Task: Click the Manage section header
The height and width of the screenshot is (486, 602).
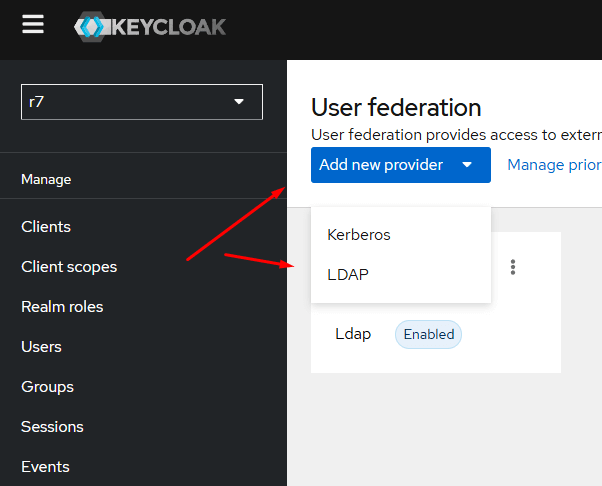Action: tap(46, 179)
